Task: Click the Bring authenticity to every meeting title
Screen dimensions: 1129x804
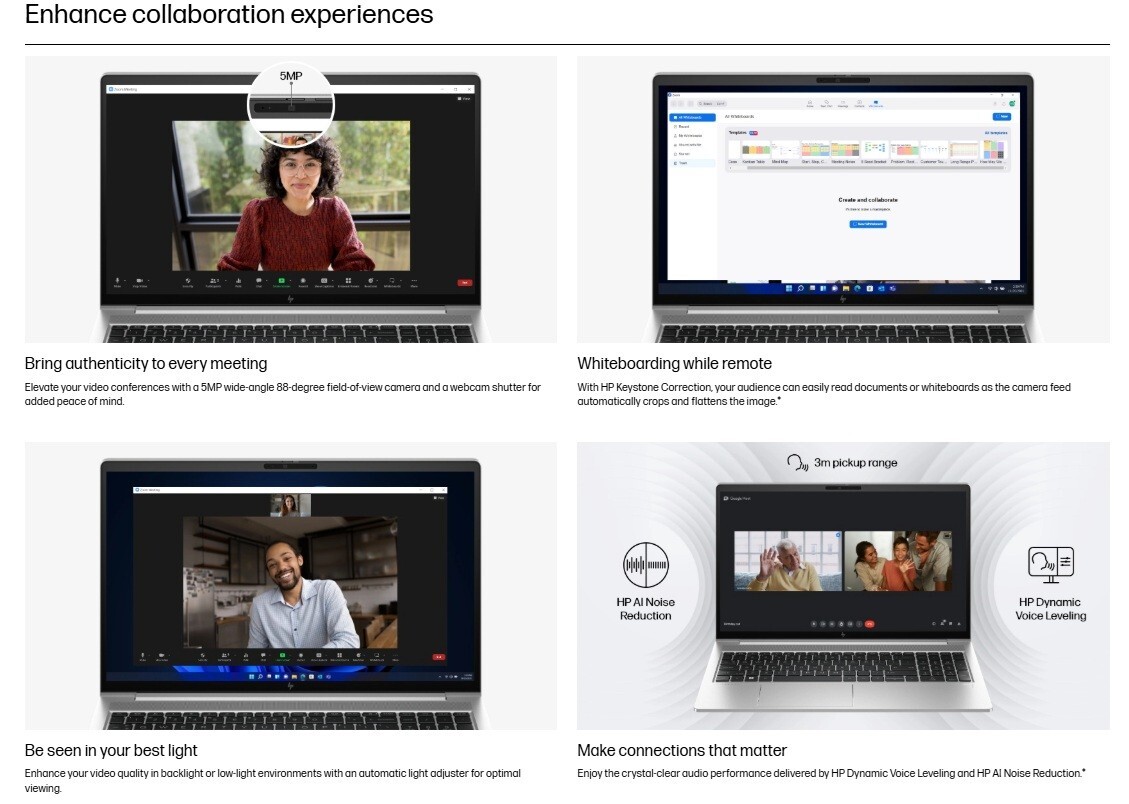Action: click(146, 363)
